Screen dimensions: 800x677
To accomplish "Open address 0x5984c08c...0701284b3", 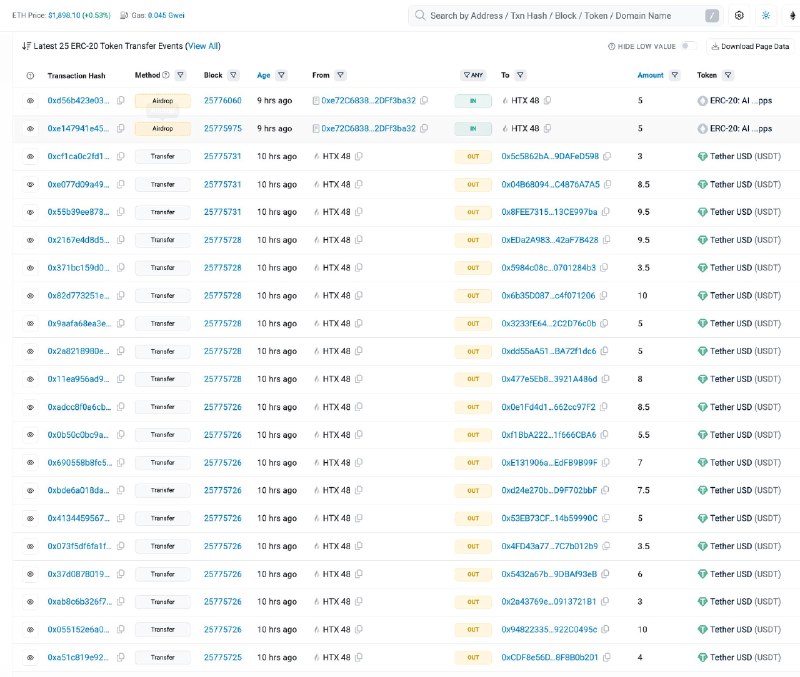I will pyautogui.click(x=548, y=268).
